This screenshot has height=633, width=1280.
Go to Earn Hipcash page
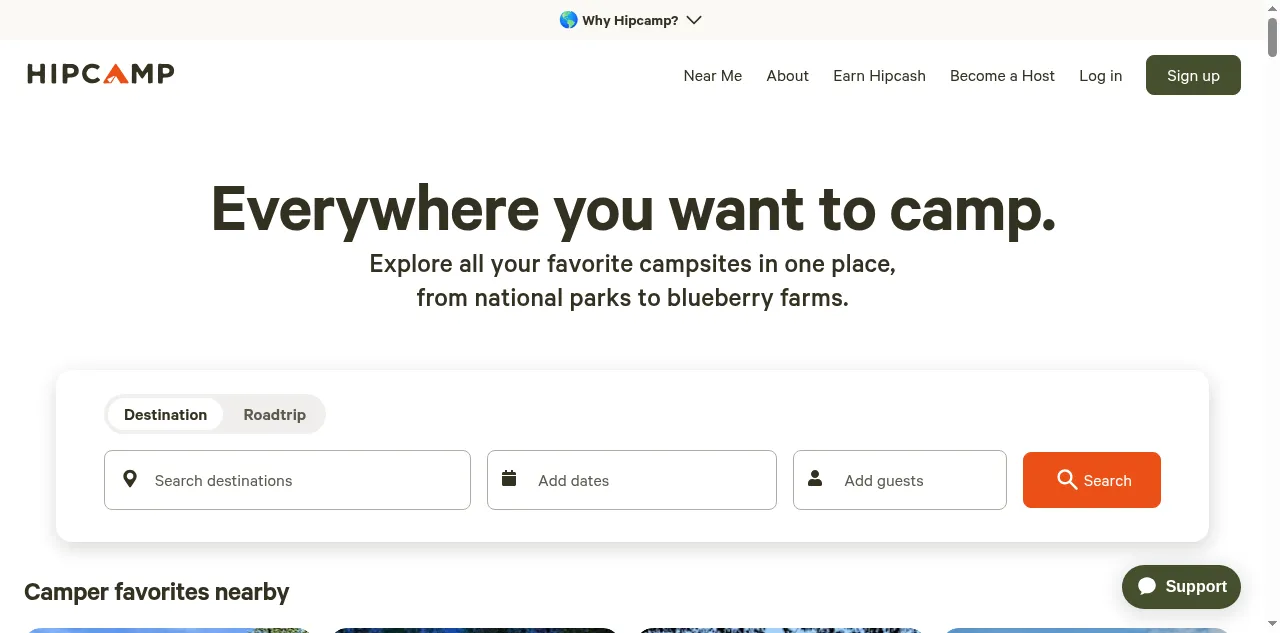pyautogui.click(x=879, y=76)
